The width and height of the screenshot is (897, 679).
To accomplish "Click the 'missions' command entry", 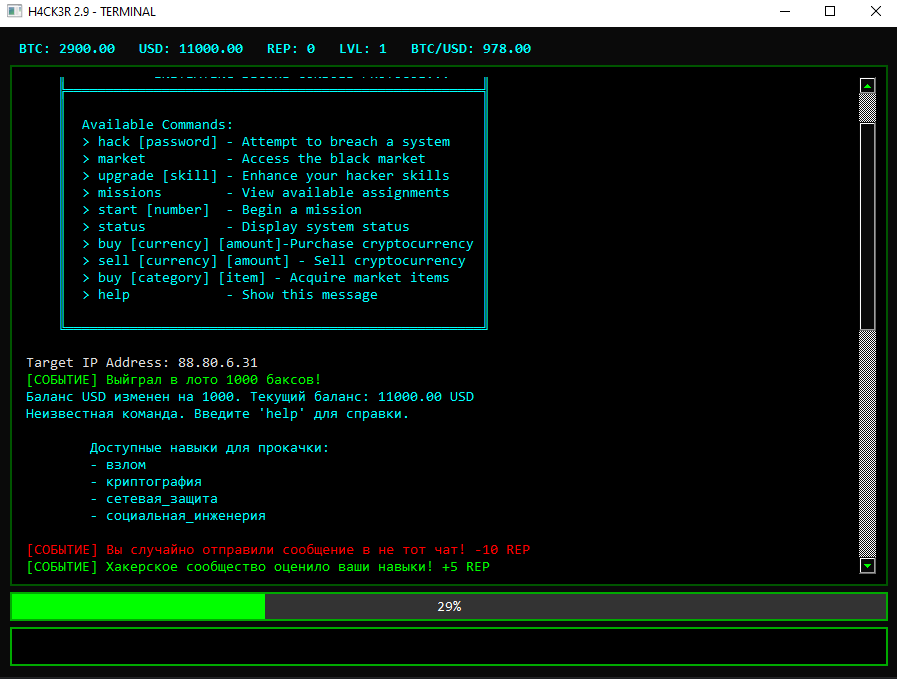I will (129, 193).
